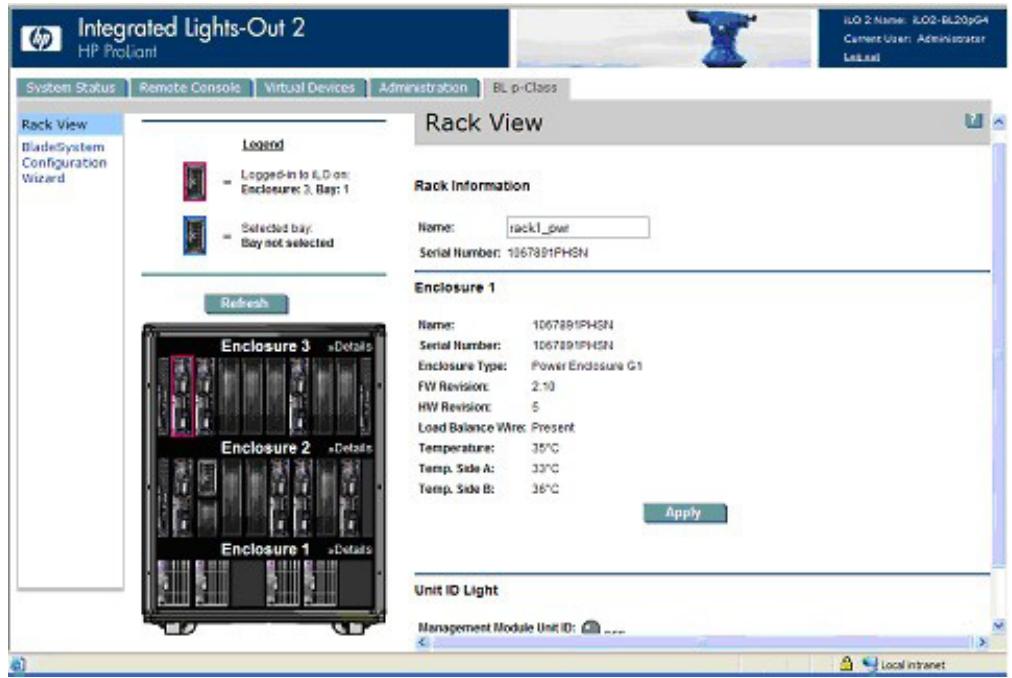Click the horizontal scrollbar right arrow
This screenshot has height=678, width=1012.
click(982, 642)
